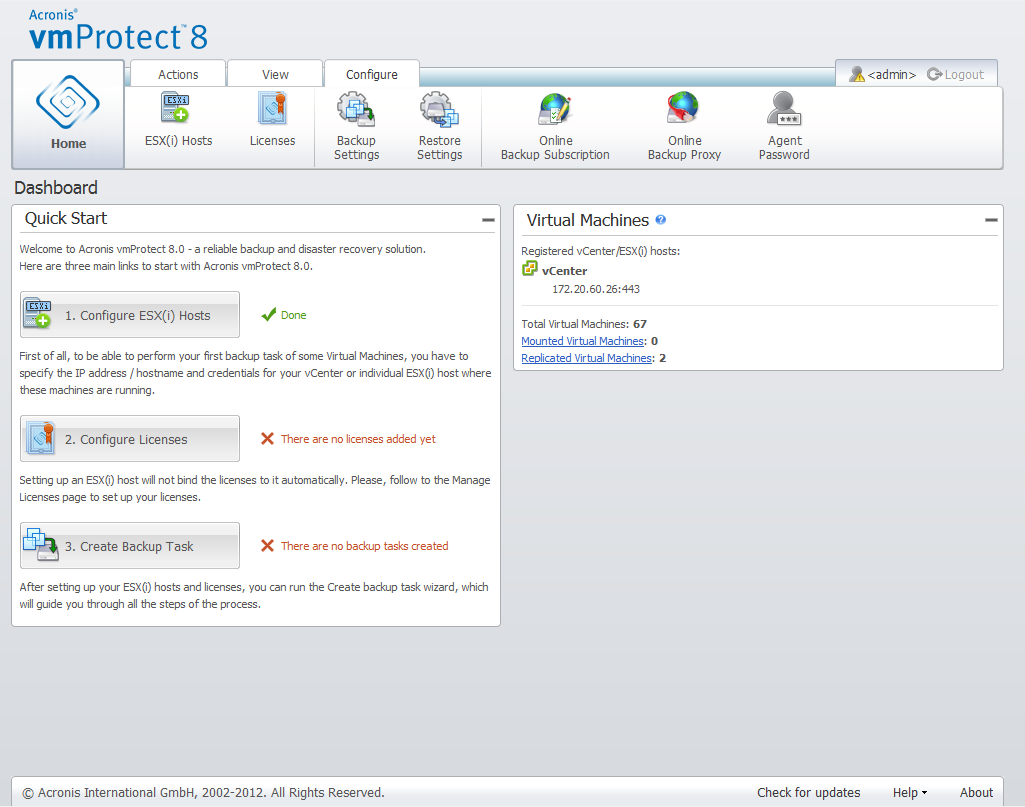The width and height of the screenshot is (1025, 807).
Task: Open the About page
Action: pos(976,793)
